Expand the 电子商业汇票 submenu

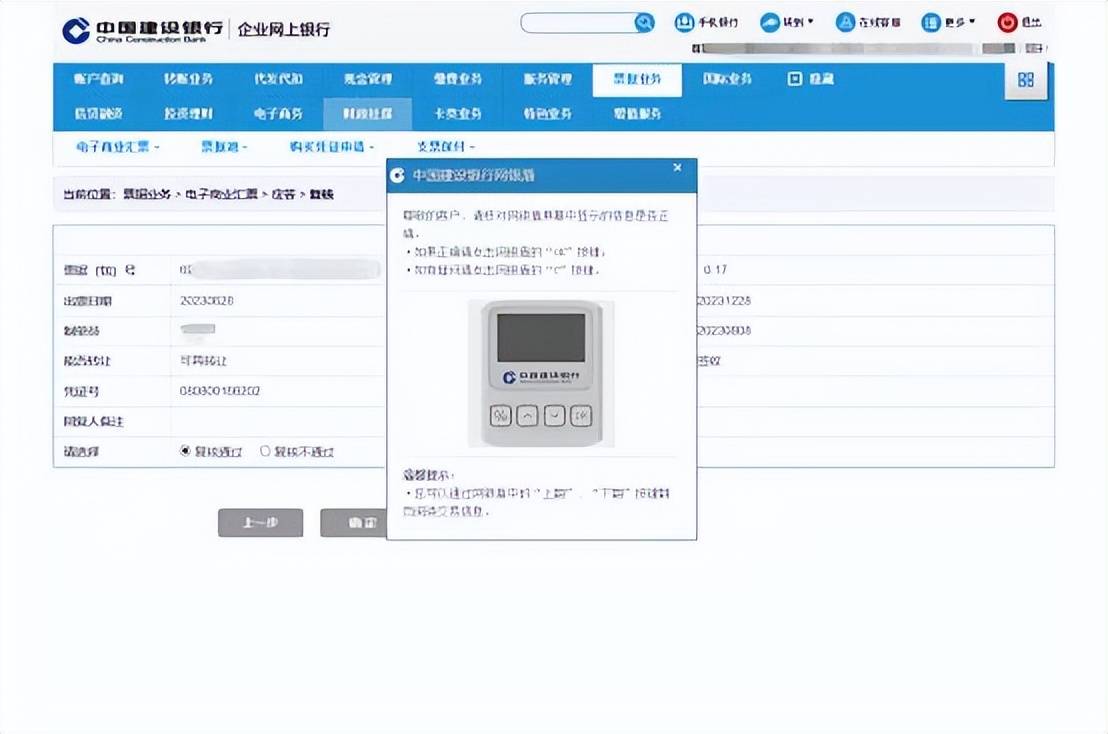point(118,147)
